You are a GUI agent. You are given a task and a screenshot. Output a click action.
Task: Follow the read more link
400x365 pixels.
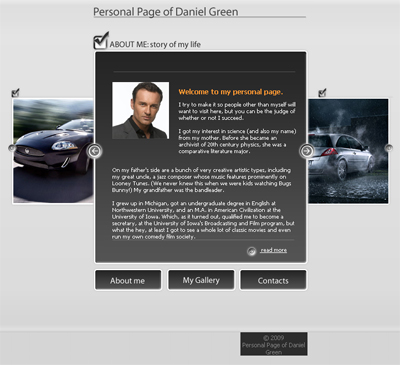(x=274, y=250)
